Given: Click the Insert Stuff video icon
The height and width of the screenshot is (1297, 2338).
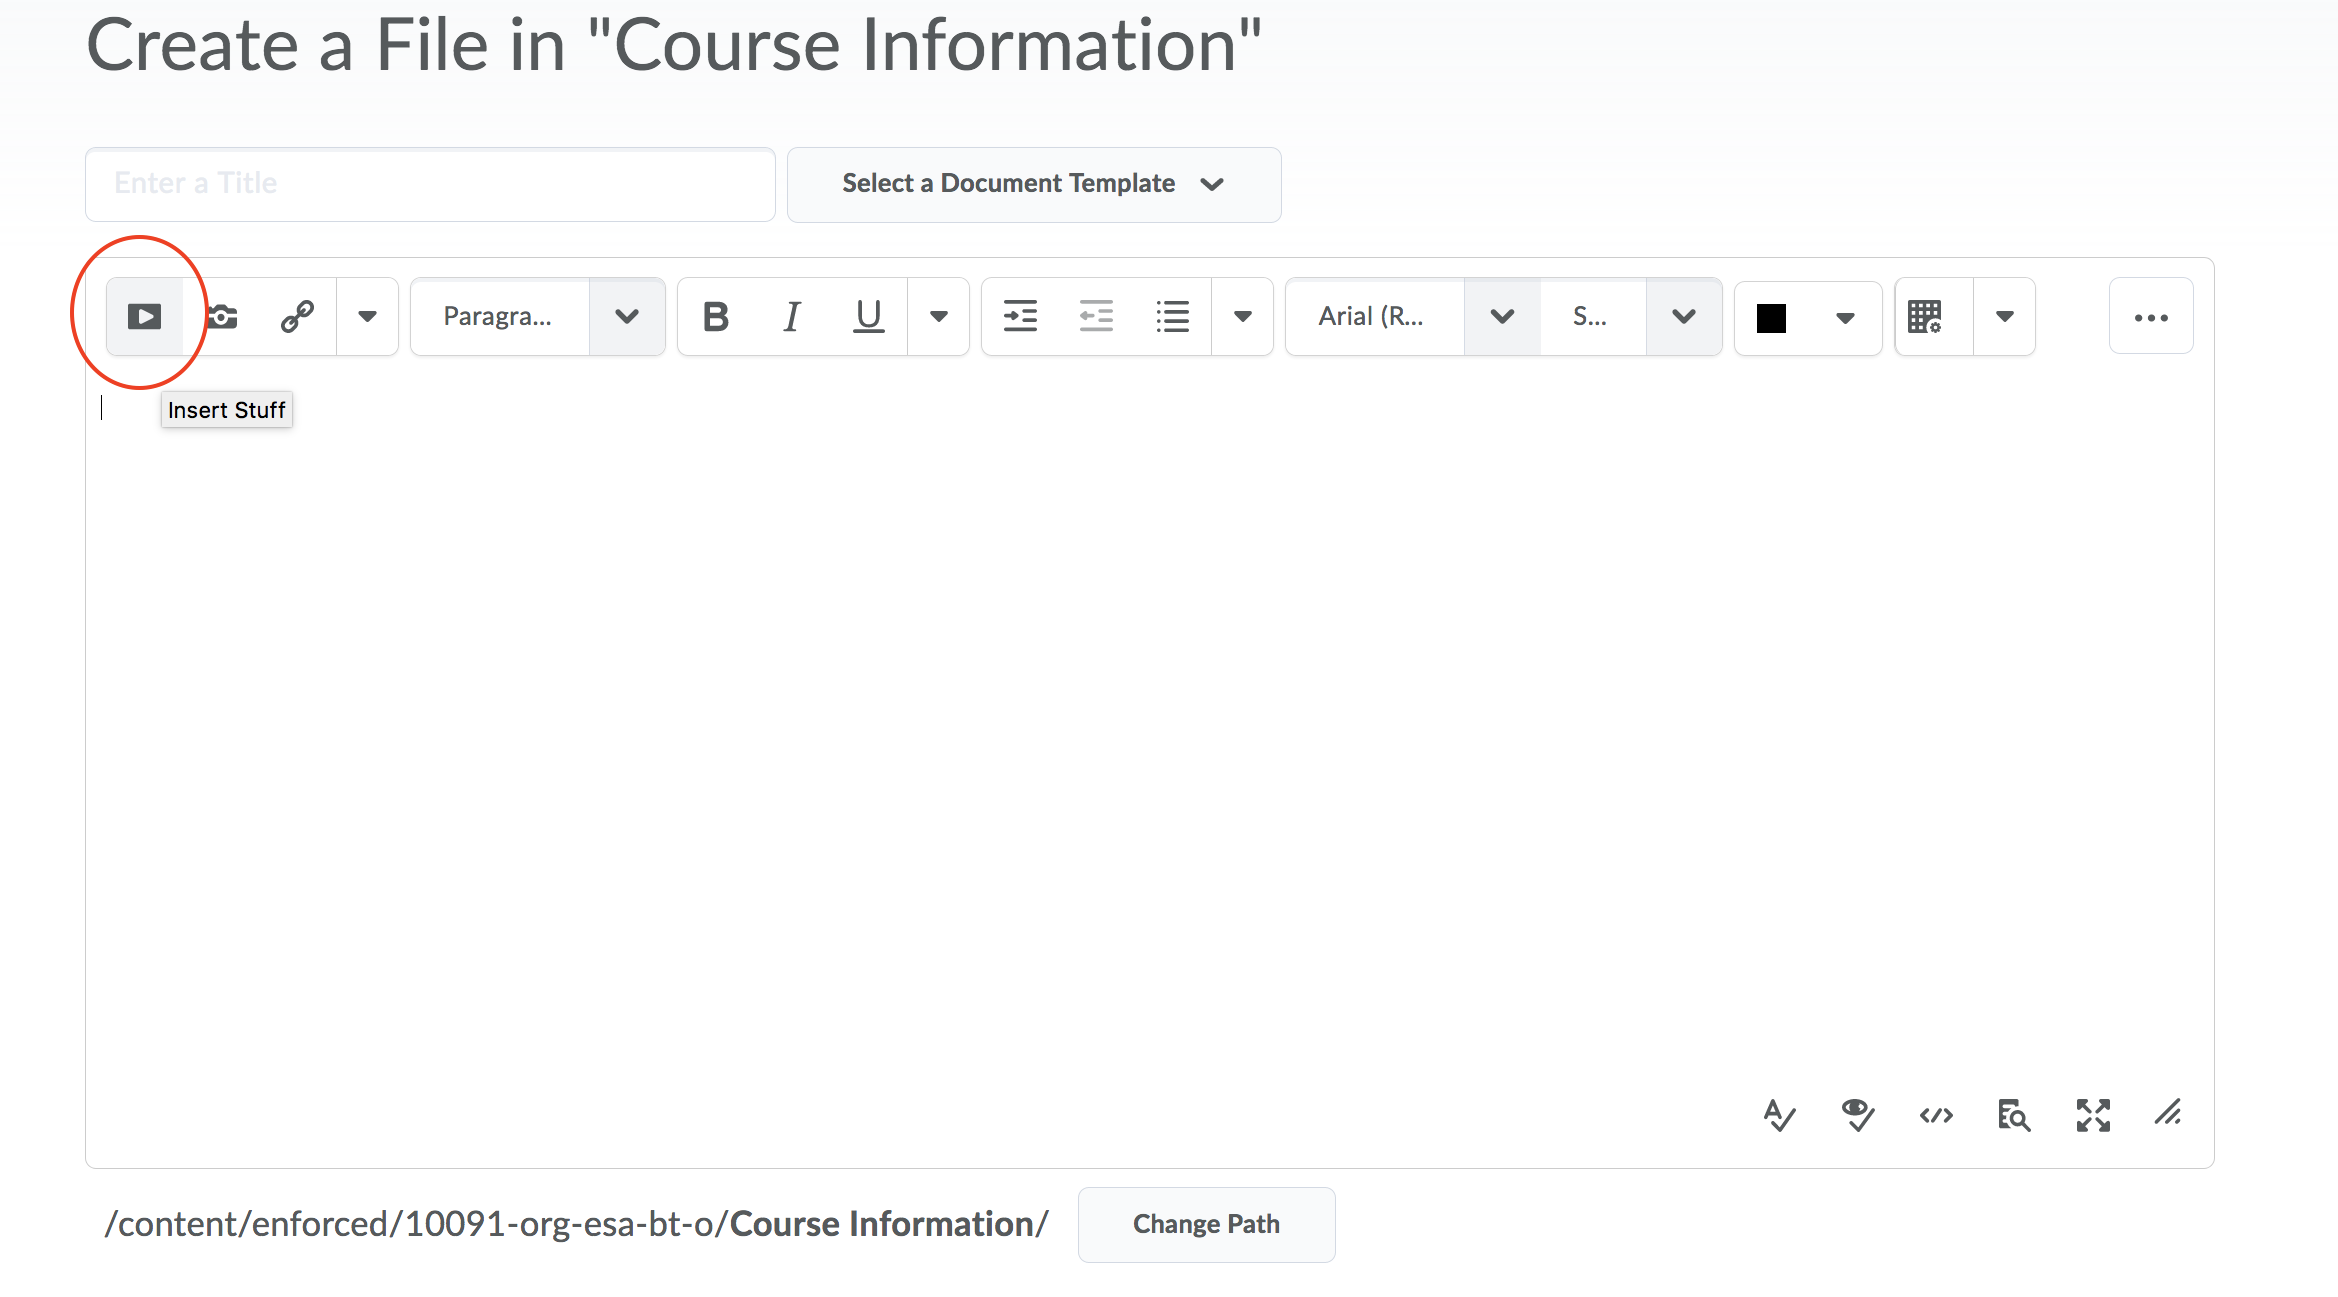Looking at the screenshot, I should tap(145, 317).
